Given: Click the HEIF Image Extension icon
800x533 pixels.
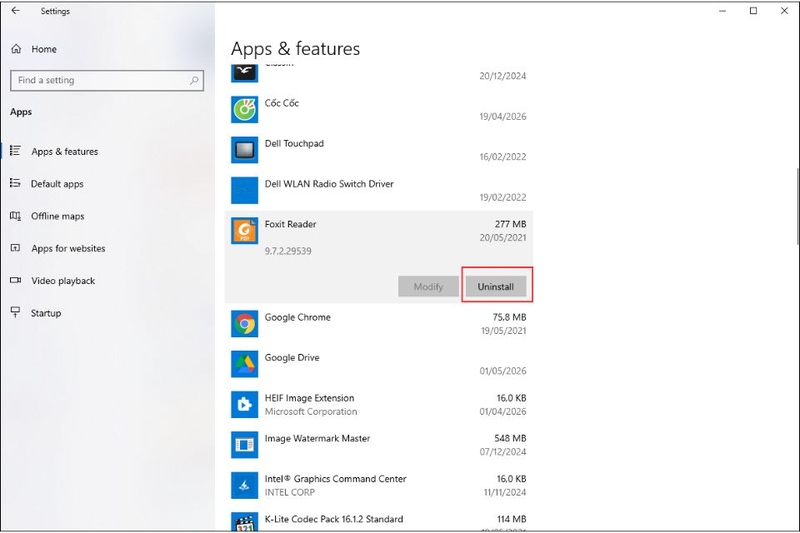Looking at the screenshot, I should coord(244,404).
